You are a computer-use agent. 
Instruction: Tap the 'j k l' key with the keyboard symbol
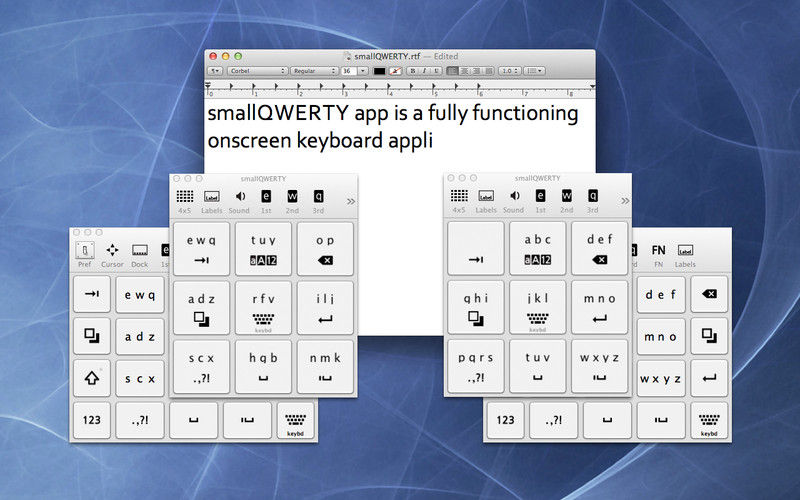(x=538, y=307)
